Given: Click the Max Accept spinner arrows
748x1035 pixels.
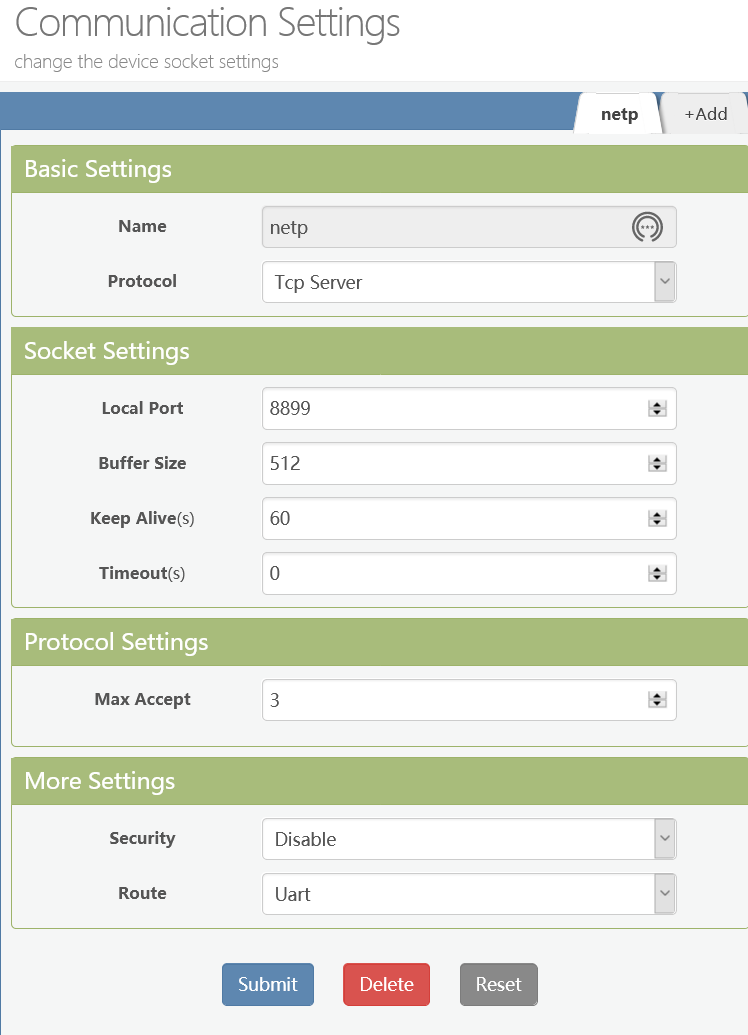Looking at the screenshot, I should (657, 700).
